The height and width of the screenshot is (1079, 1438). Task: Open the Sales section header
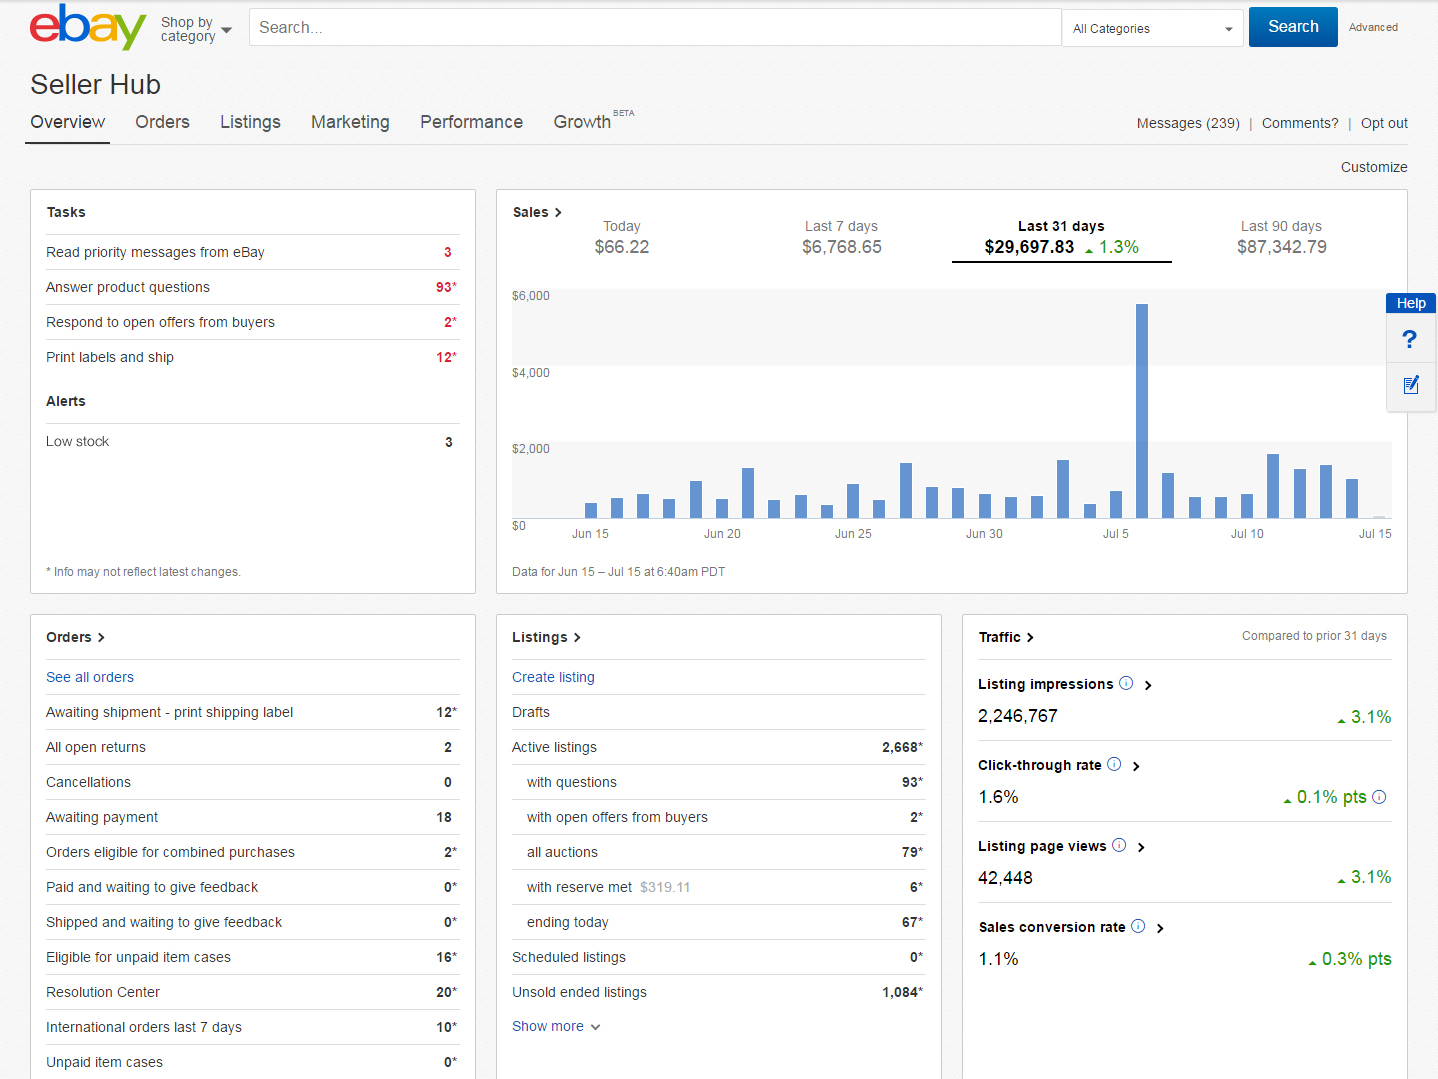(537, 212)
